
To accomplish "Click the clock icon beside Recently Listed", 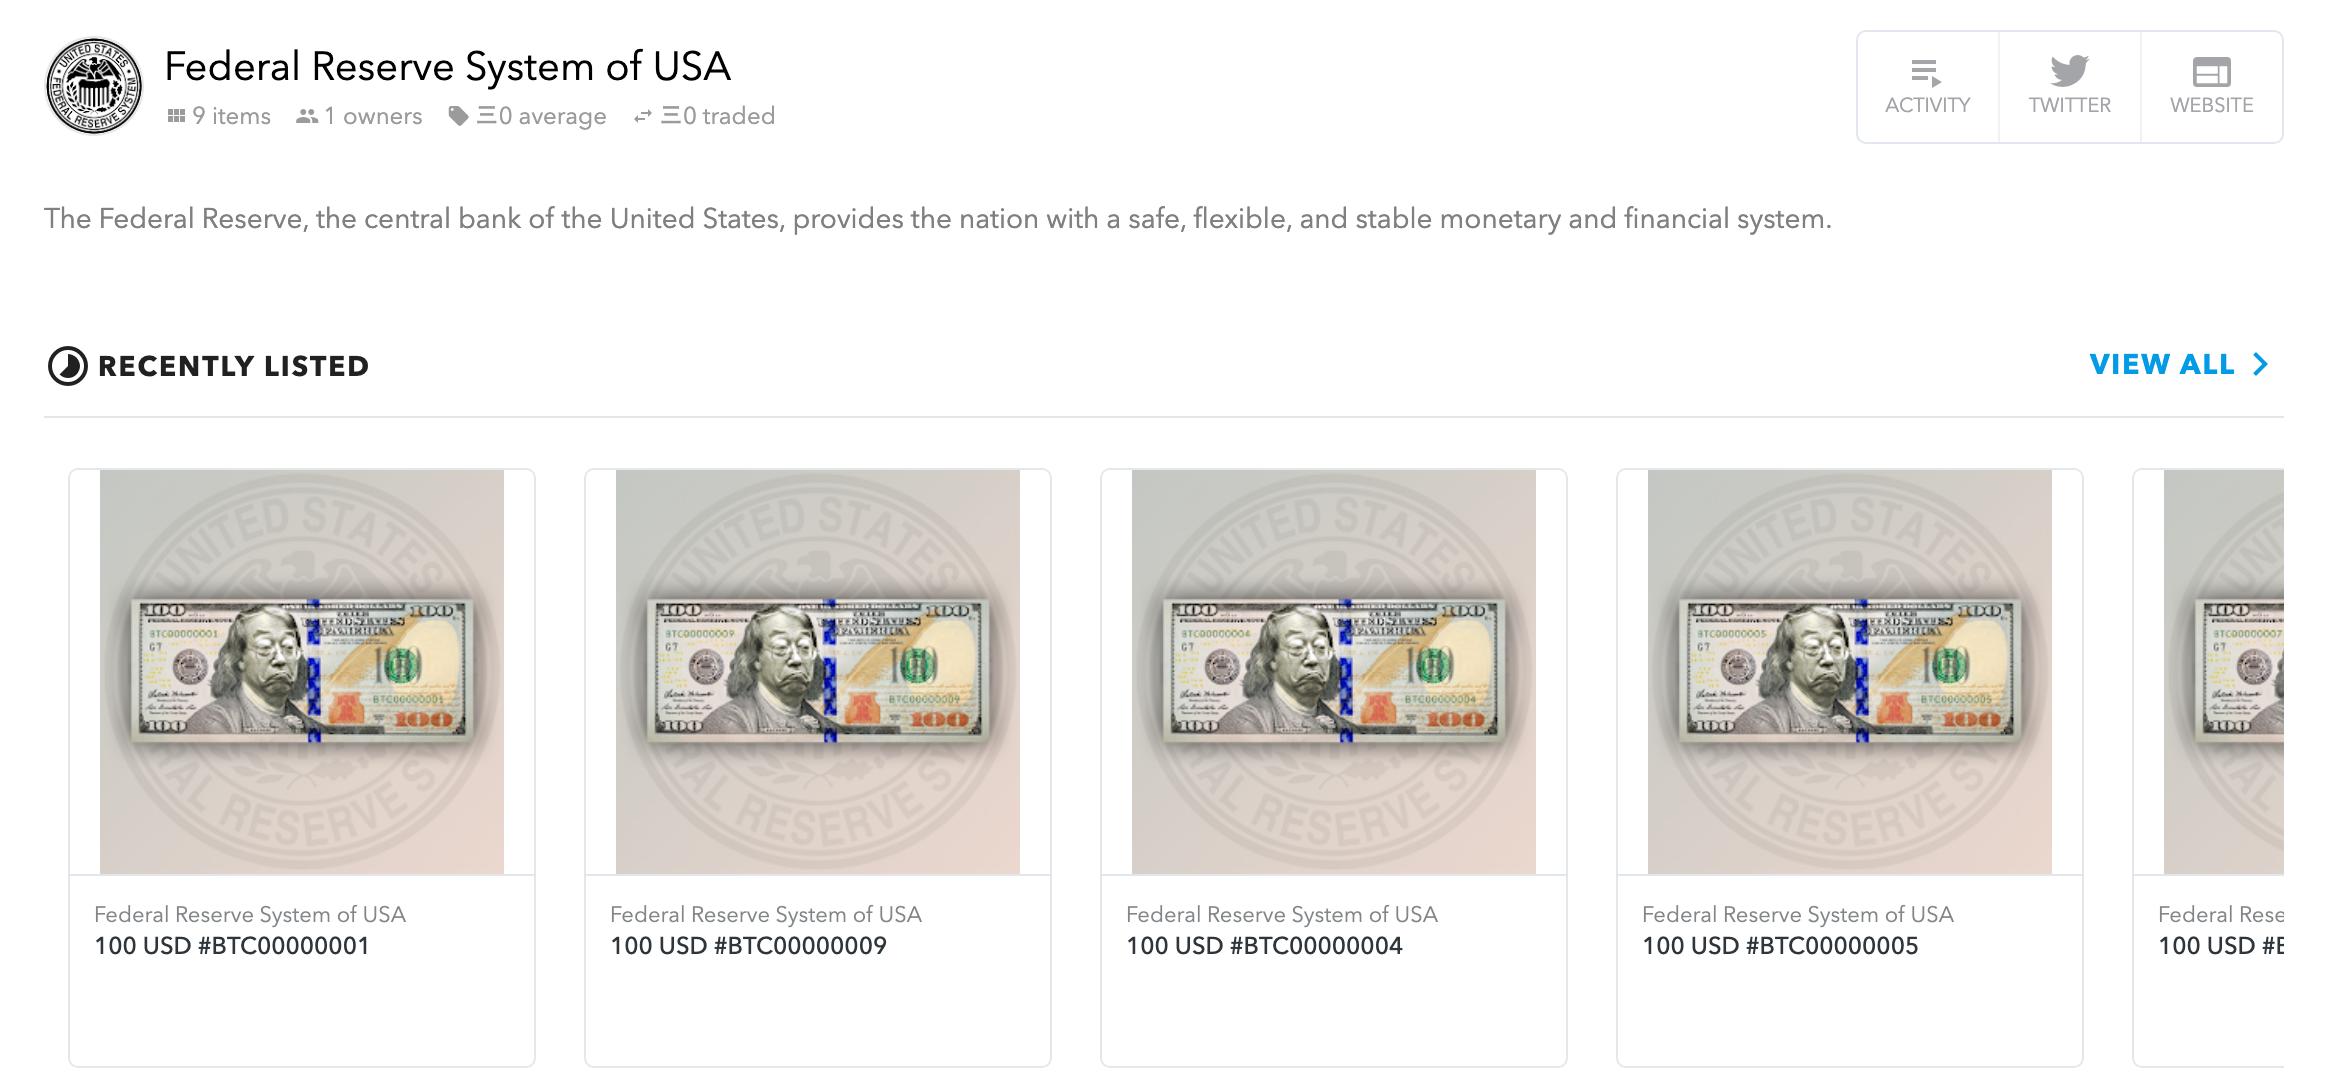I will 68,366.
